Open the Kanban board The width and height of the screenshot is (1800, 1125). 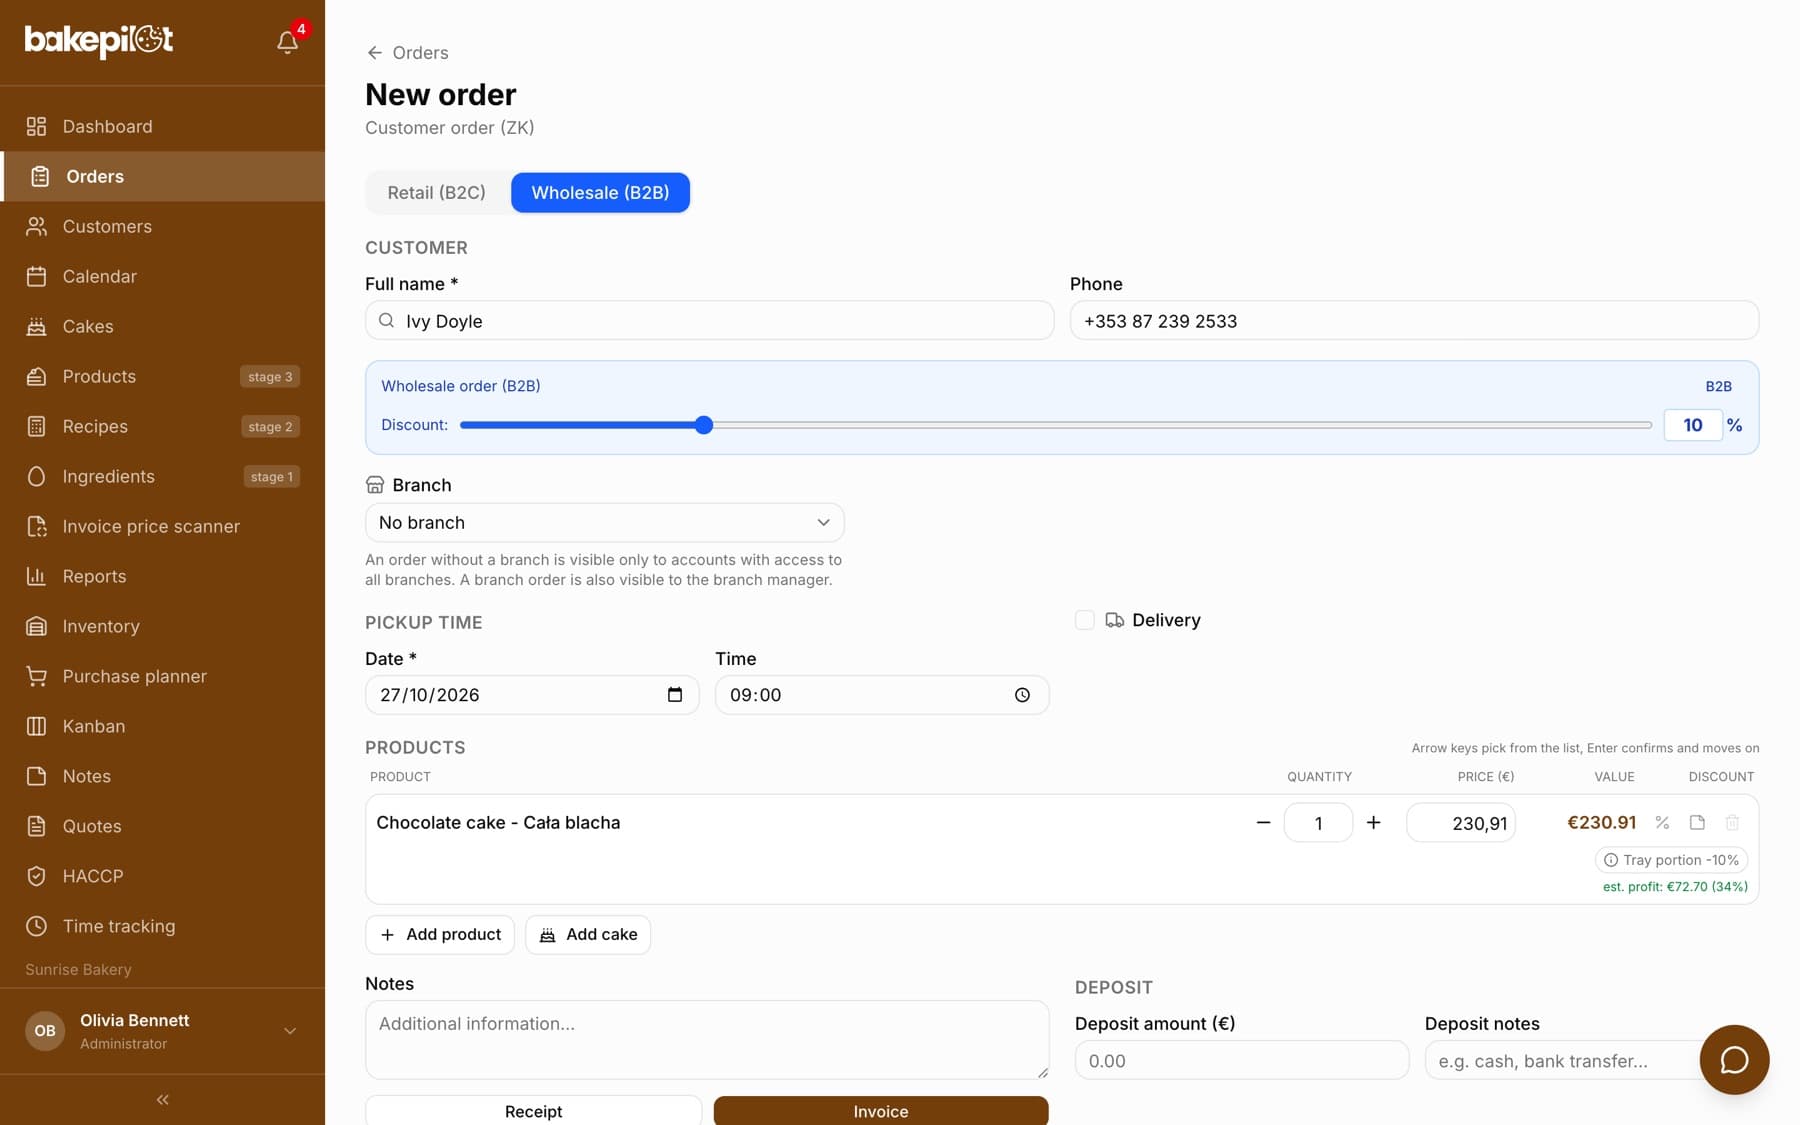click(162, 726)
